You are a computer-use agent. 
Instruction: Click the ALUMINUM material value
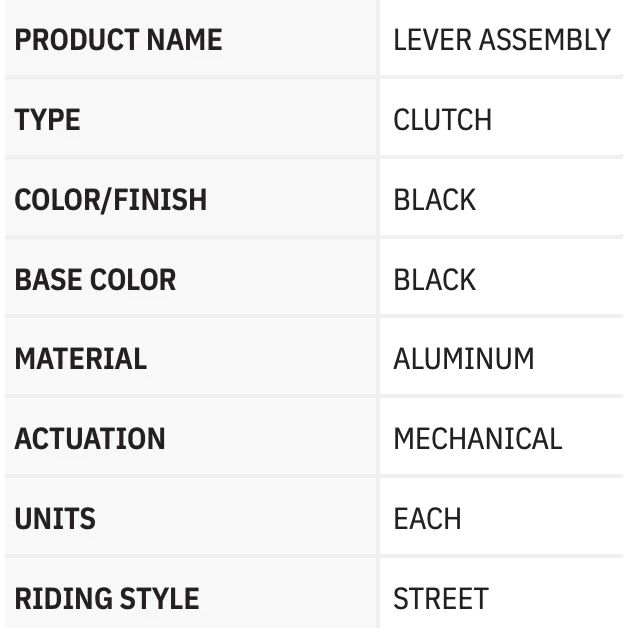pyautogui.click(x=463, y=359)
